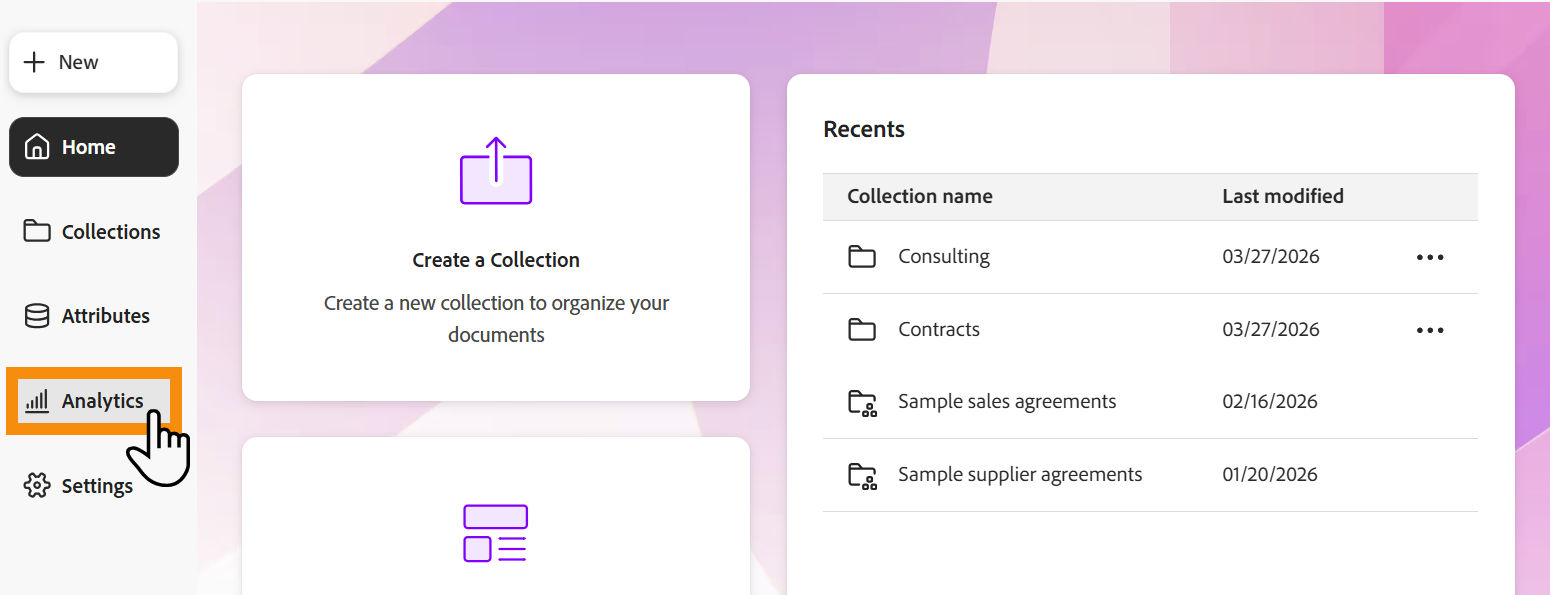Click the Collections folder icon in sidebar
Screen dimensions: 1550x595
(37, 231)
